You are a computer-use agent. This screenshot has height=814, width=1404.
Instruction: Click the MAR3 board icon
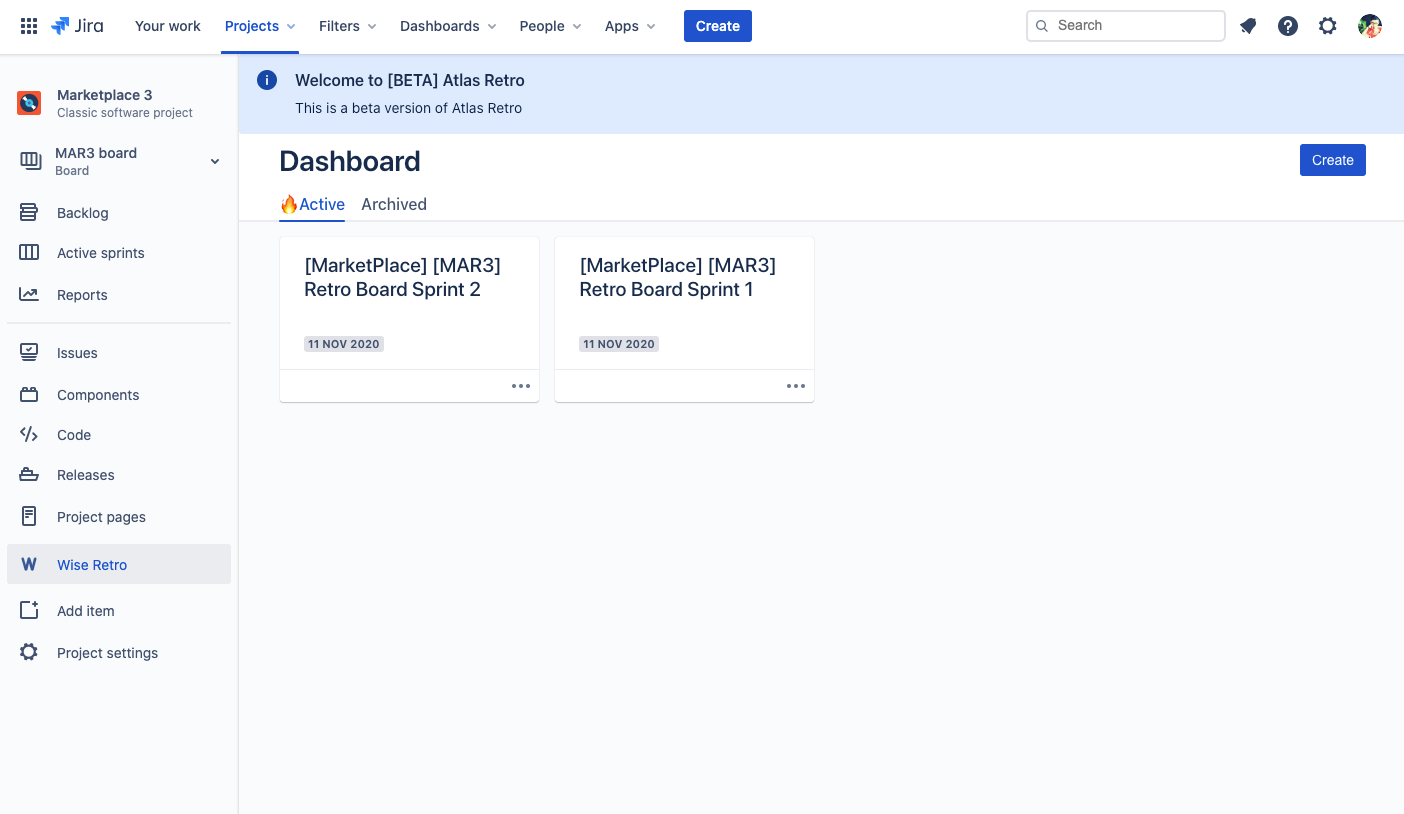point(31,161)
